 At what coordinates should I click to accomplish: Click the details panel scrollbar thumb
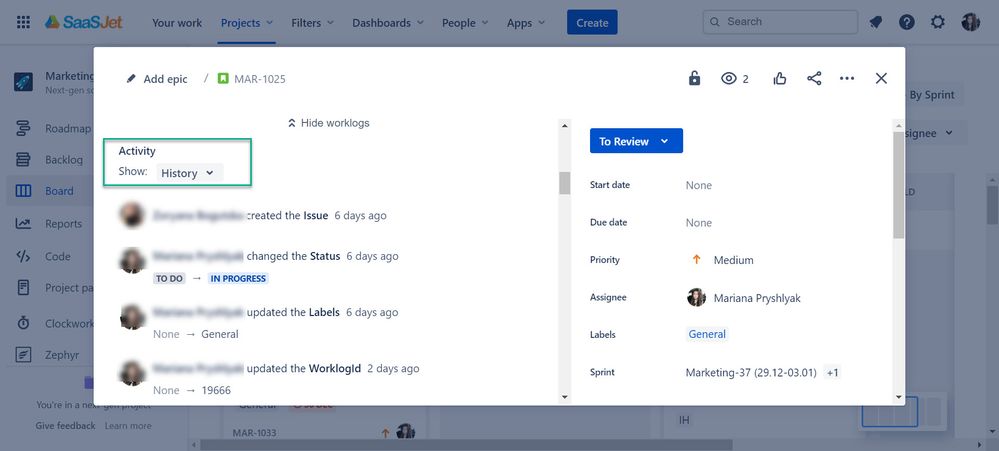click(898, 185)
